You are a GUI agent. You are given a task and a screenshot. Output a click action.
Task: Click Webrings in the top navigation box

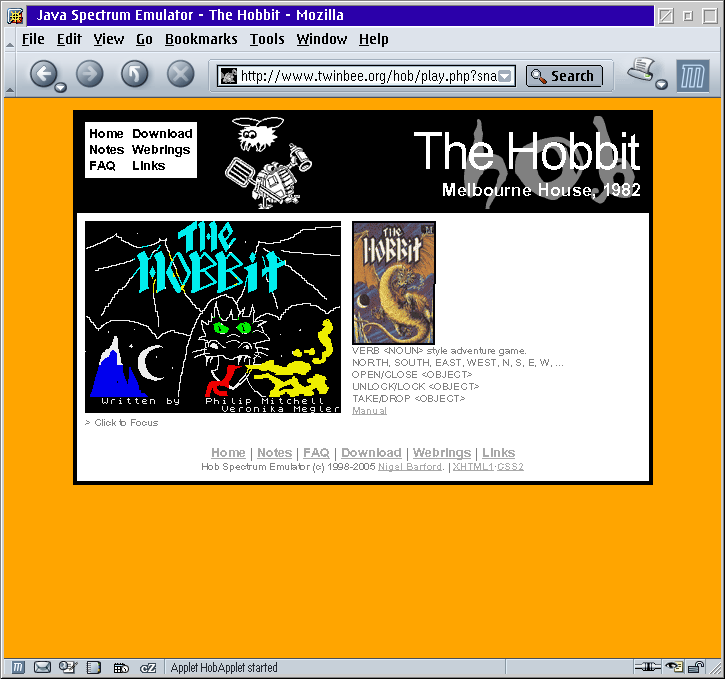click(x=161, y=150)
